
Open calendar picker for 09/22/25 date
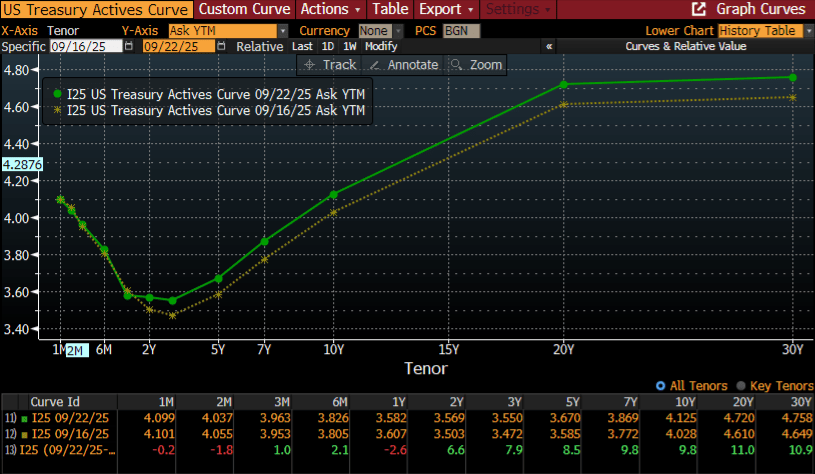tap(221, 47)
